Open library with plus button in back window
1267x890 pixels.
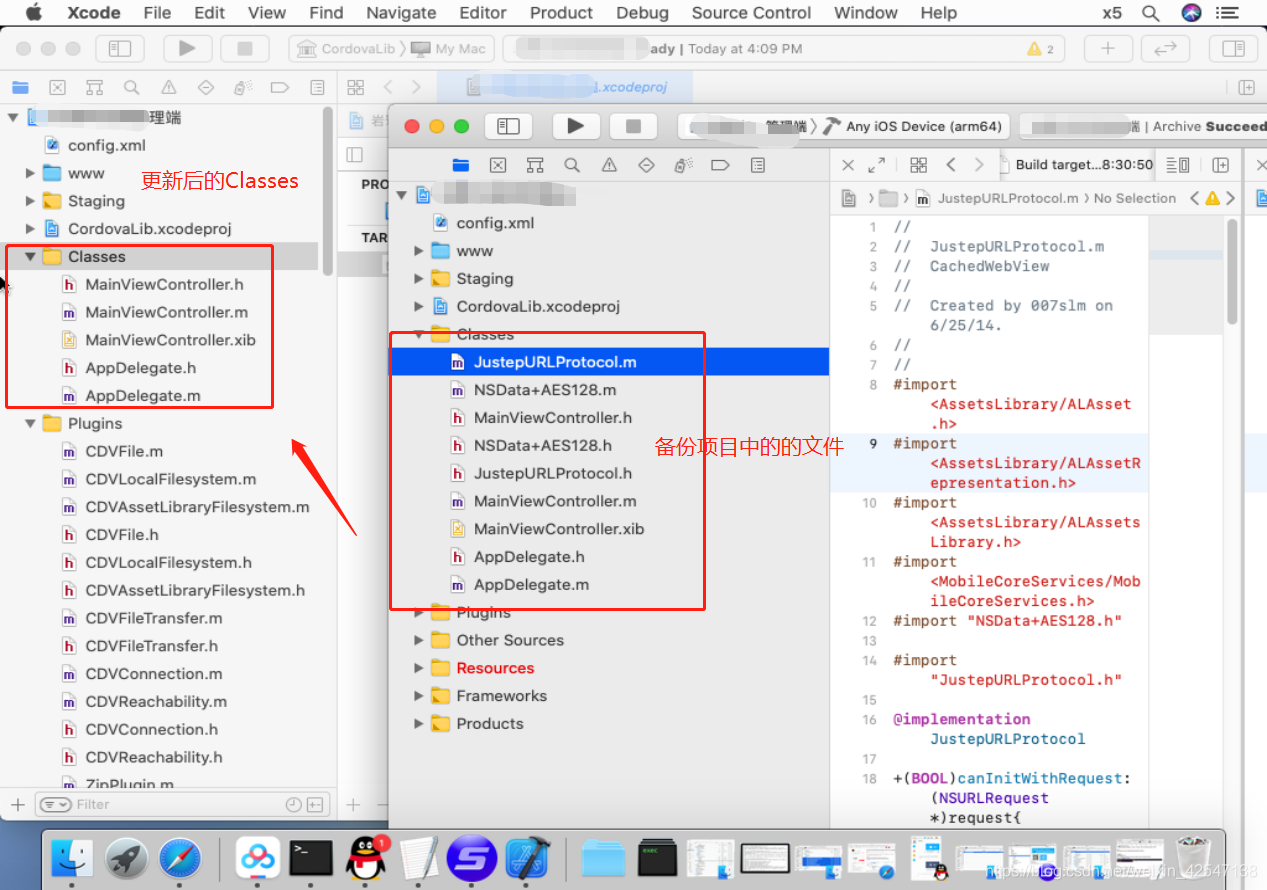[x=1108, y=48]
